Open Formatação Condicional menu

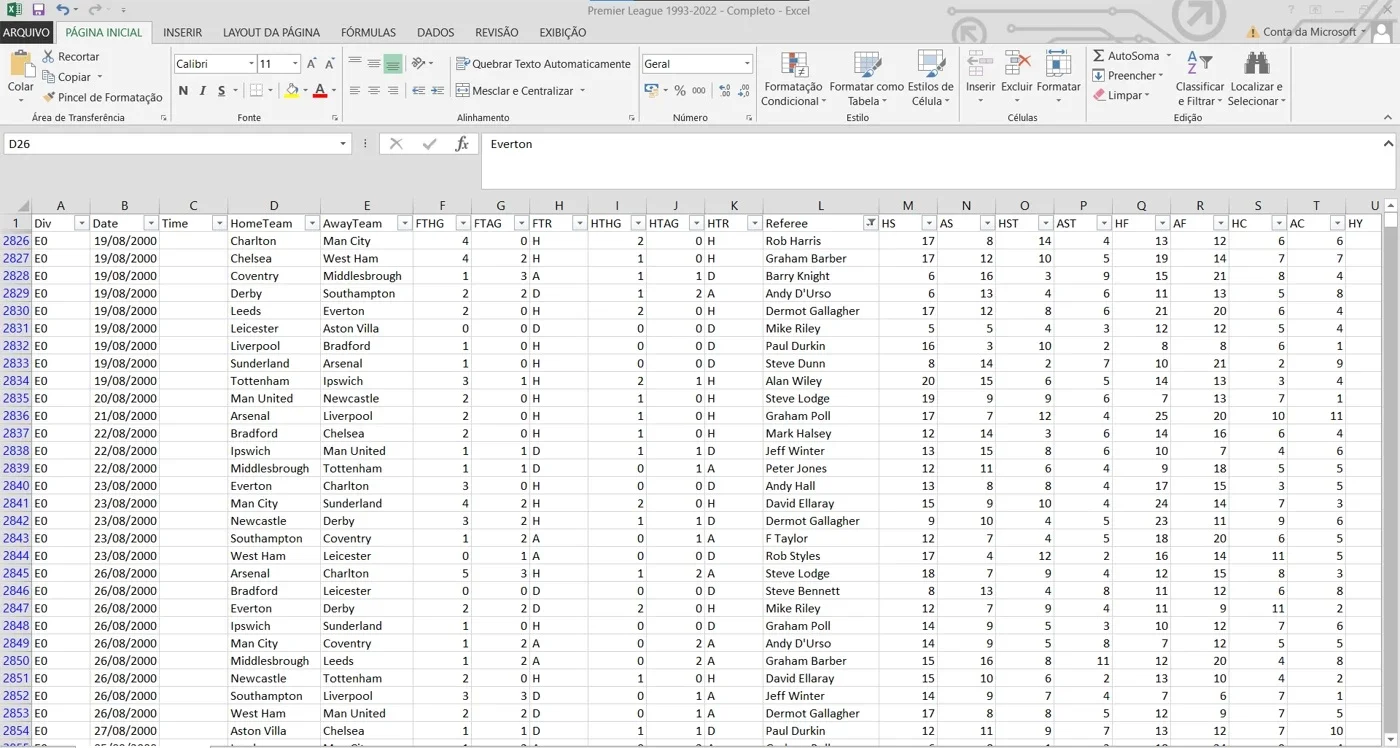[x=794, y=80]
